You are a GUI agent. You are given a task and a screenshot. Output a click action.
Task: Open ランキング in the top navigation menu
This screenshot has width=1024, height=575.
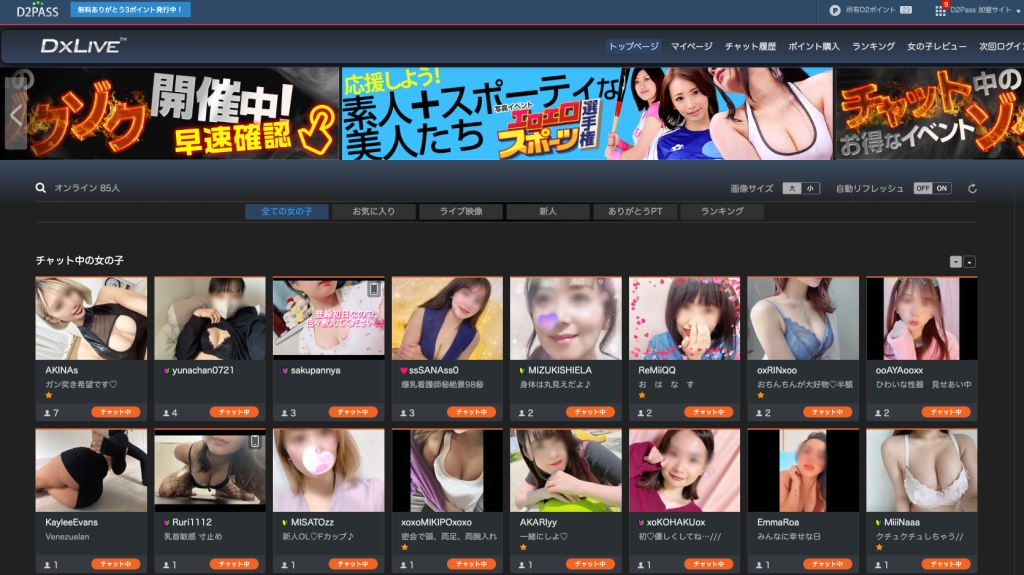(873, 46)
